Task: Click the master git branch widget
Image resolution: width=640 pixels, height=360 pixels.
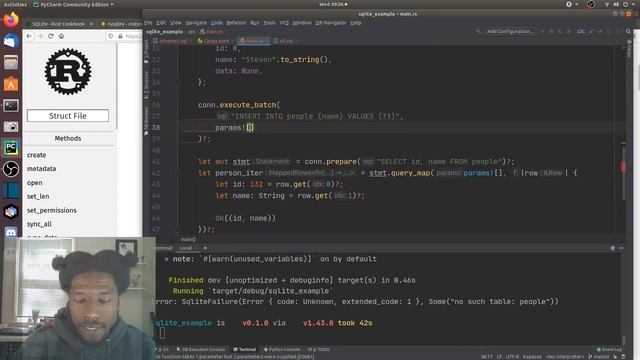Action: (599, 357)
